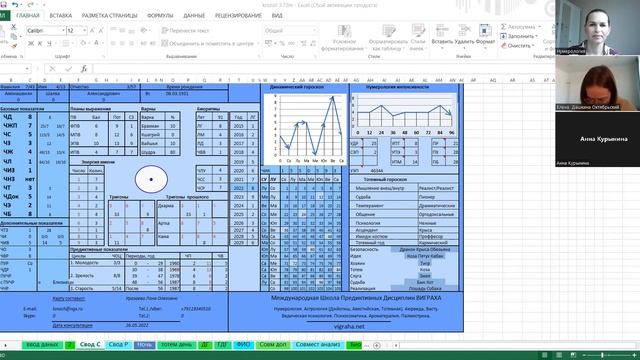Open the Calibri font name dropdown
The width and height of the screenshot is (640, 360).
(63, 31)
